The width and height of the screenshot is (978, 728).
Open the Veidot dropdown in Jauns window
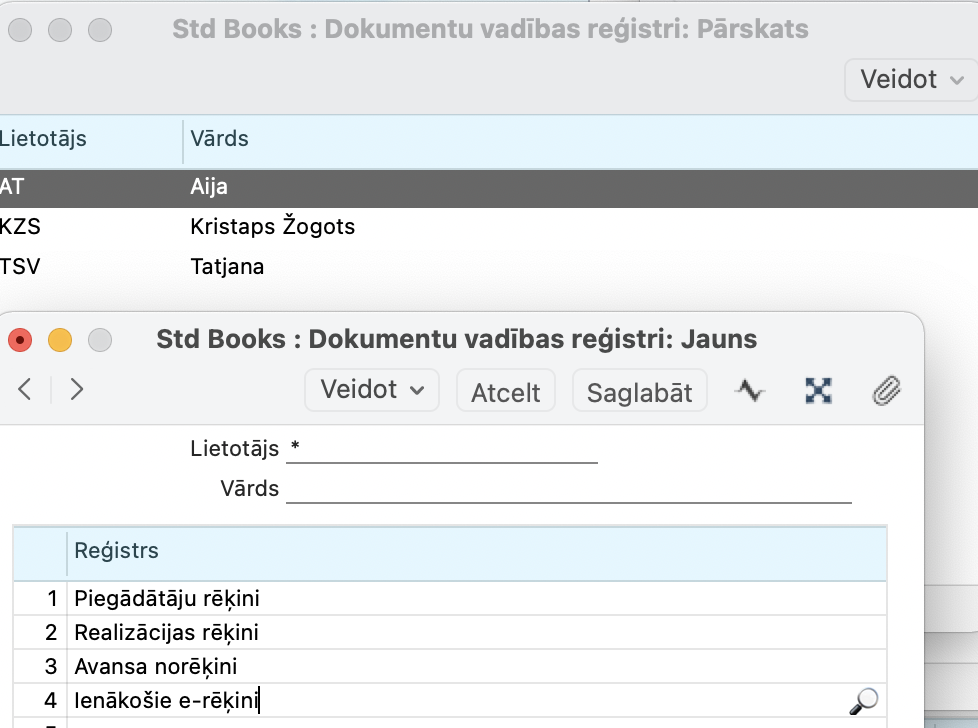click(372, 390)
